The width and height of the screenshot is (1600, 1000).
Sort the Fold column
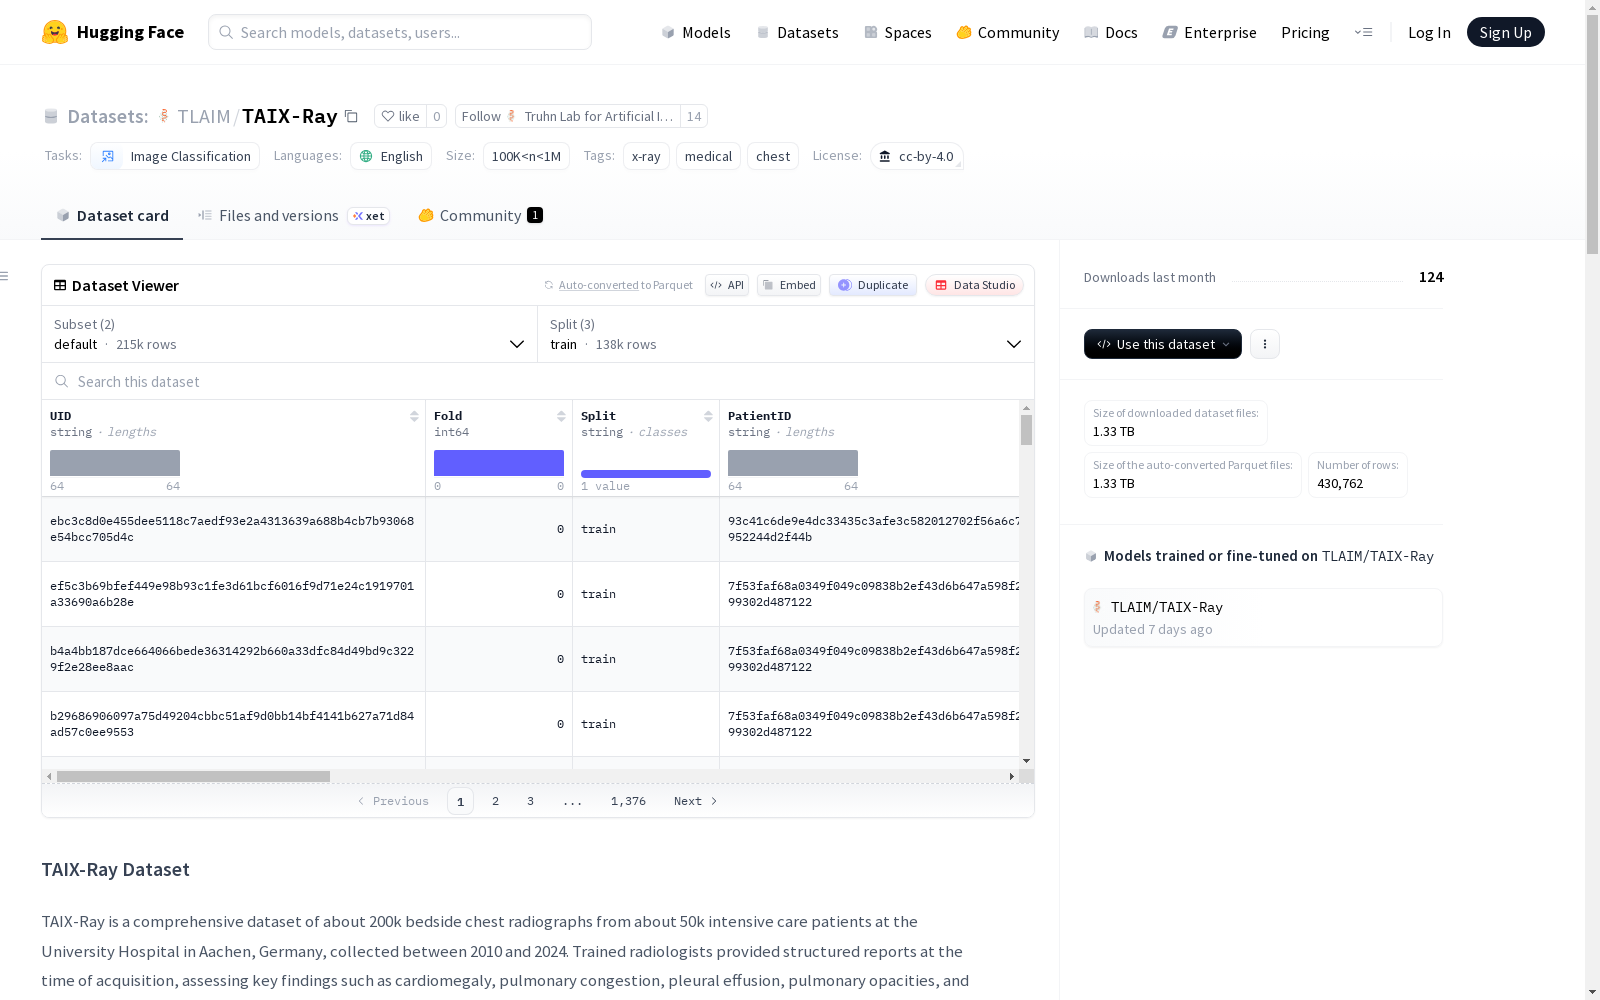pos(561,416)
